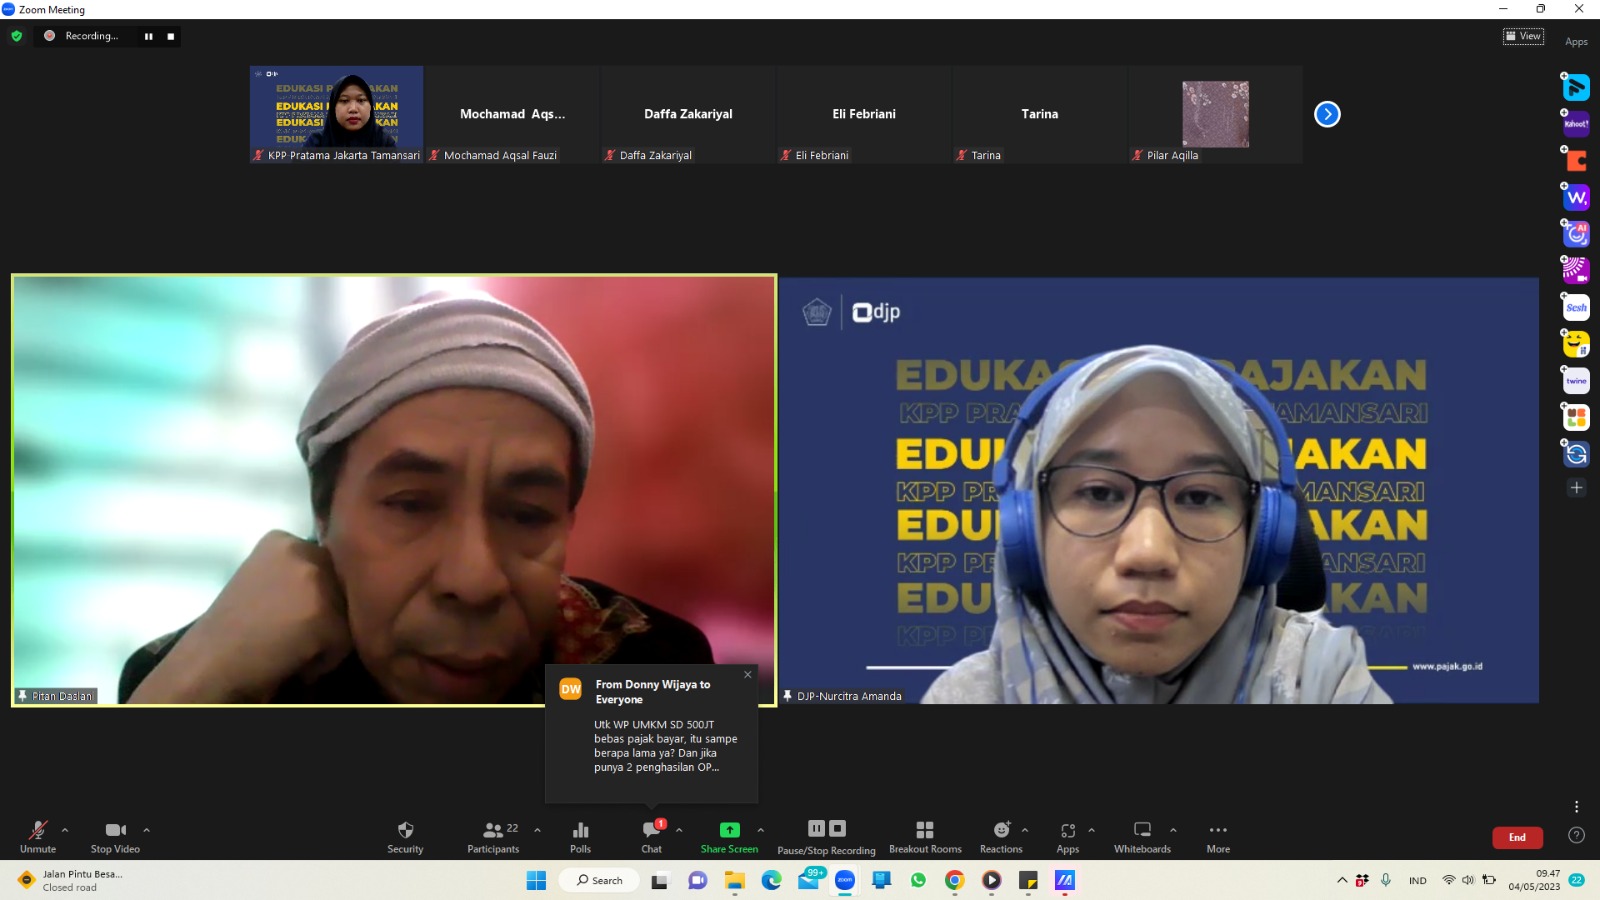Click the red End meeting button
Image resolution: width=1600 pixels, height=900 pixels.
tap(1517, 837)
